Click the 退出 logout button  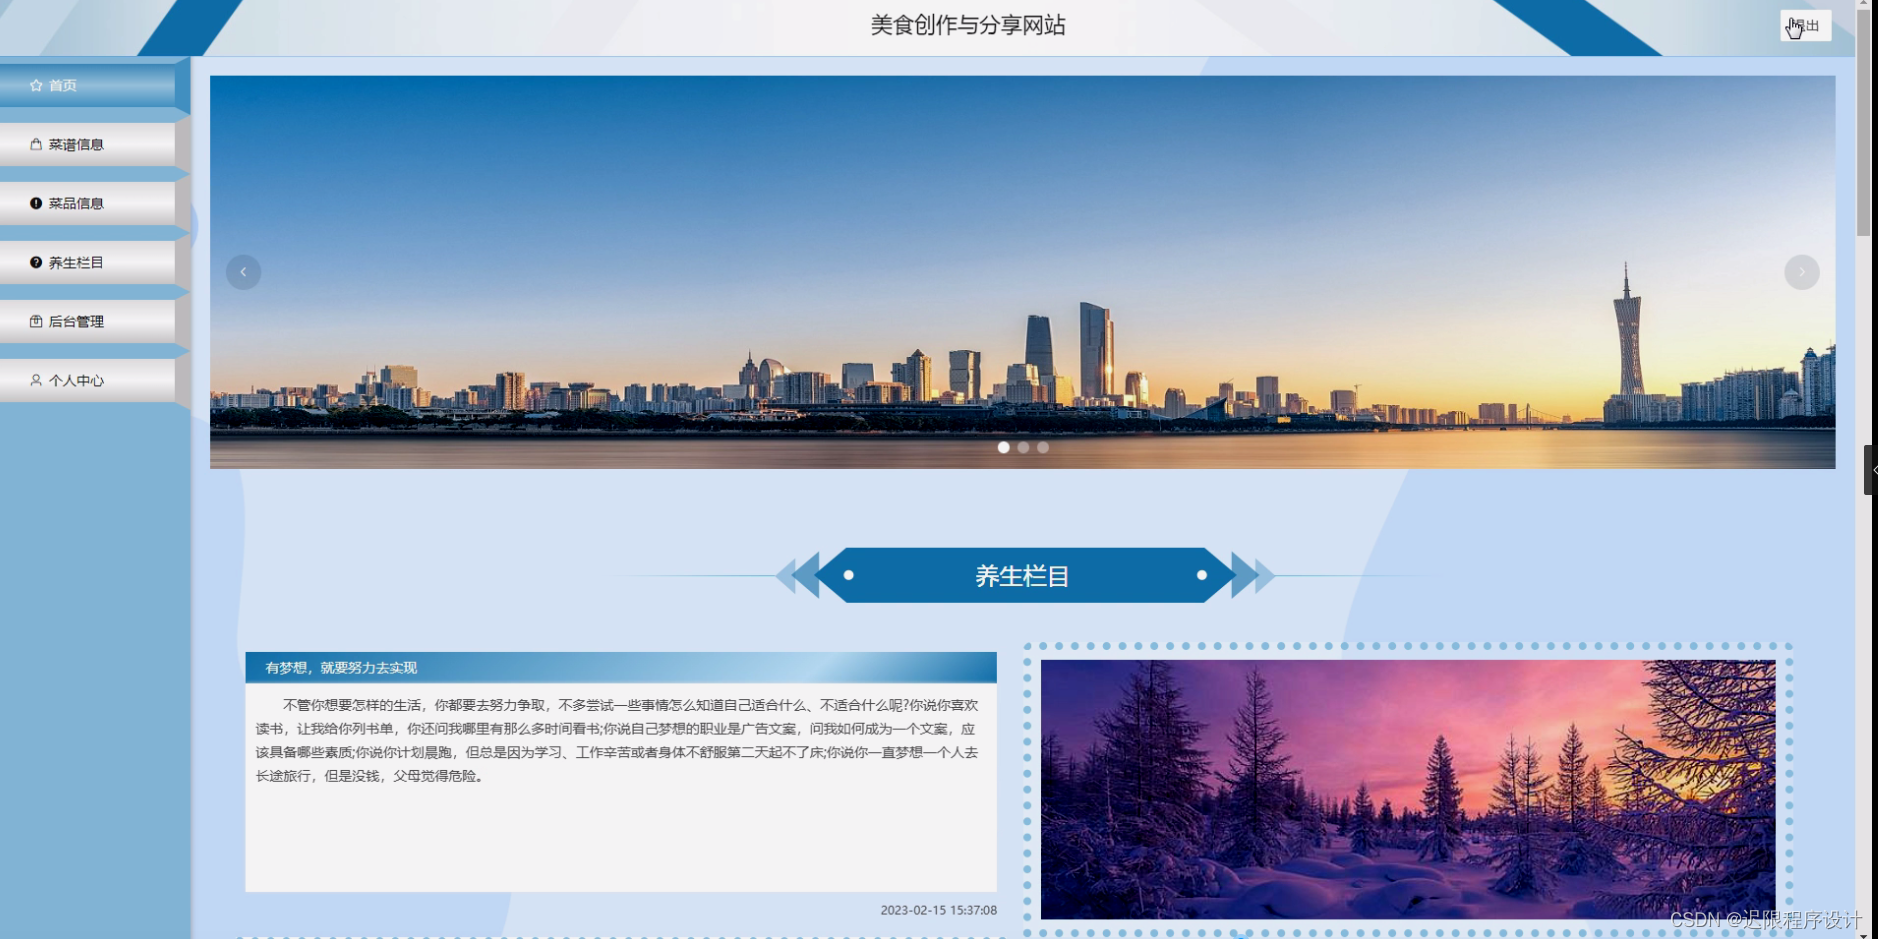1805,25
